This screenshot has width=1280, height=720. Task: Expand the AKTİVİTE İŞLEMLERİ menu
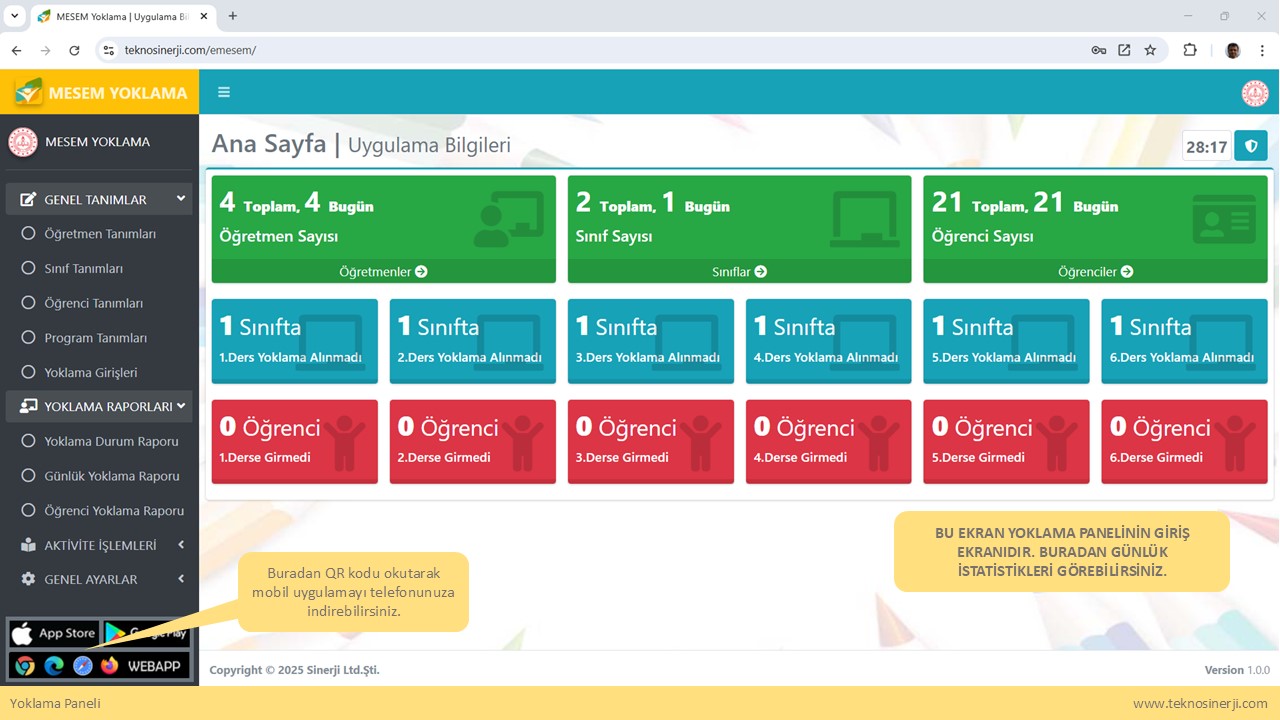100,545
